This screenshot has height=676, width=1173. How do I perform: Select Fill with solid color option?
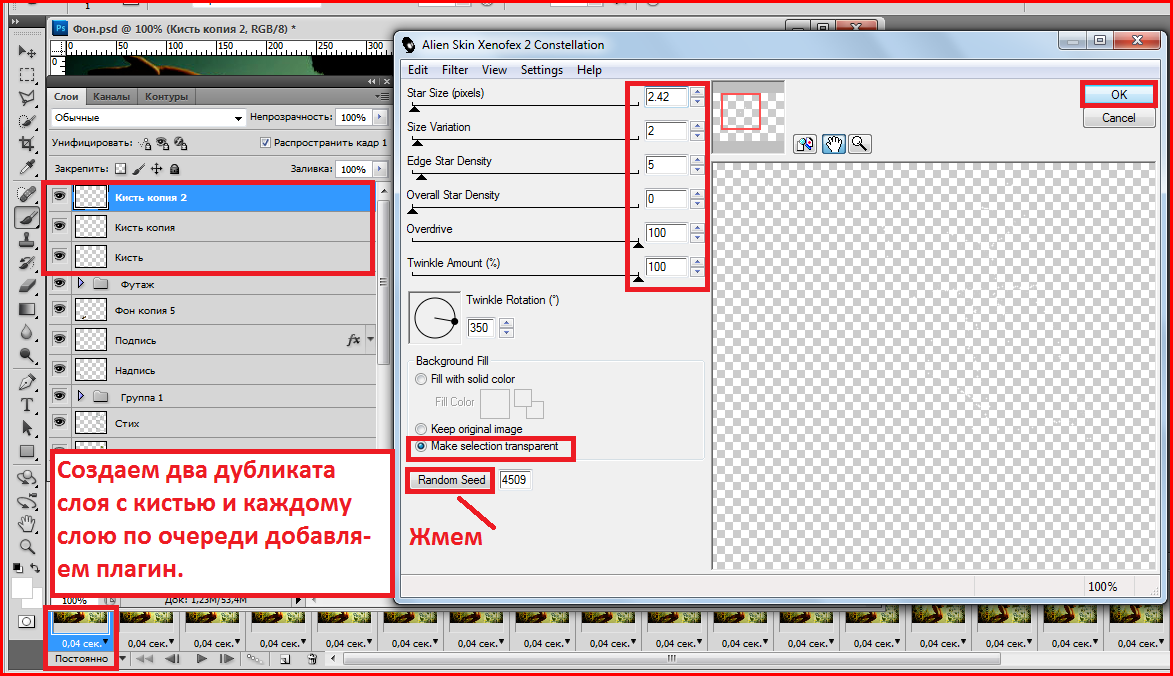(421, 379)
